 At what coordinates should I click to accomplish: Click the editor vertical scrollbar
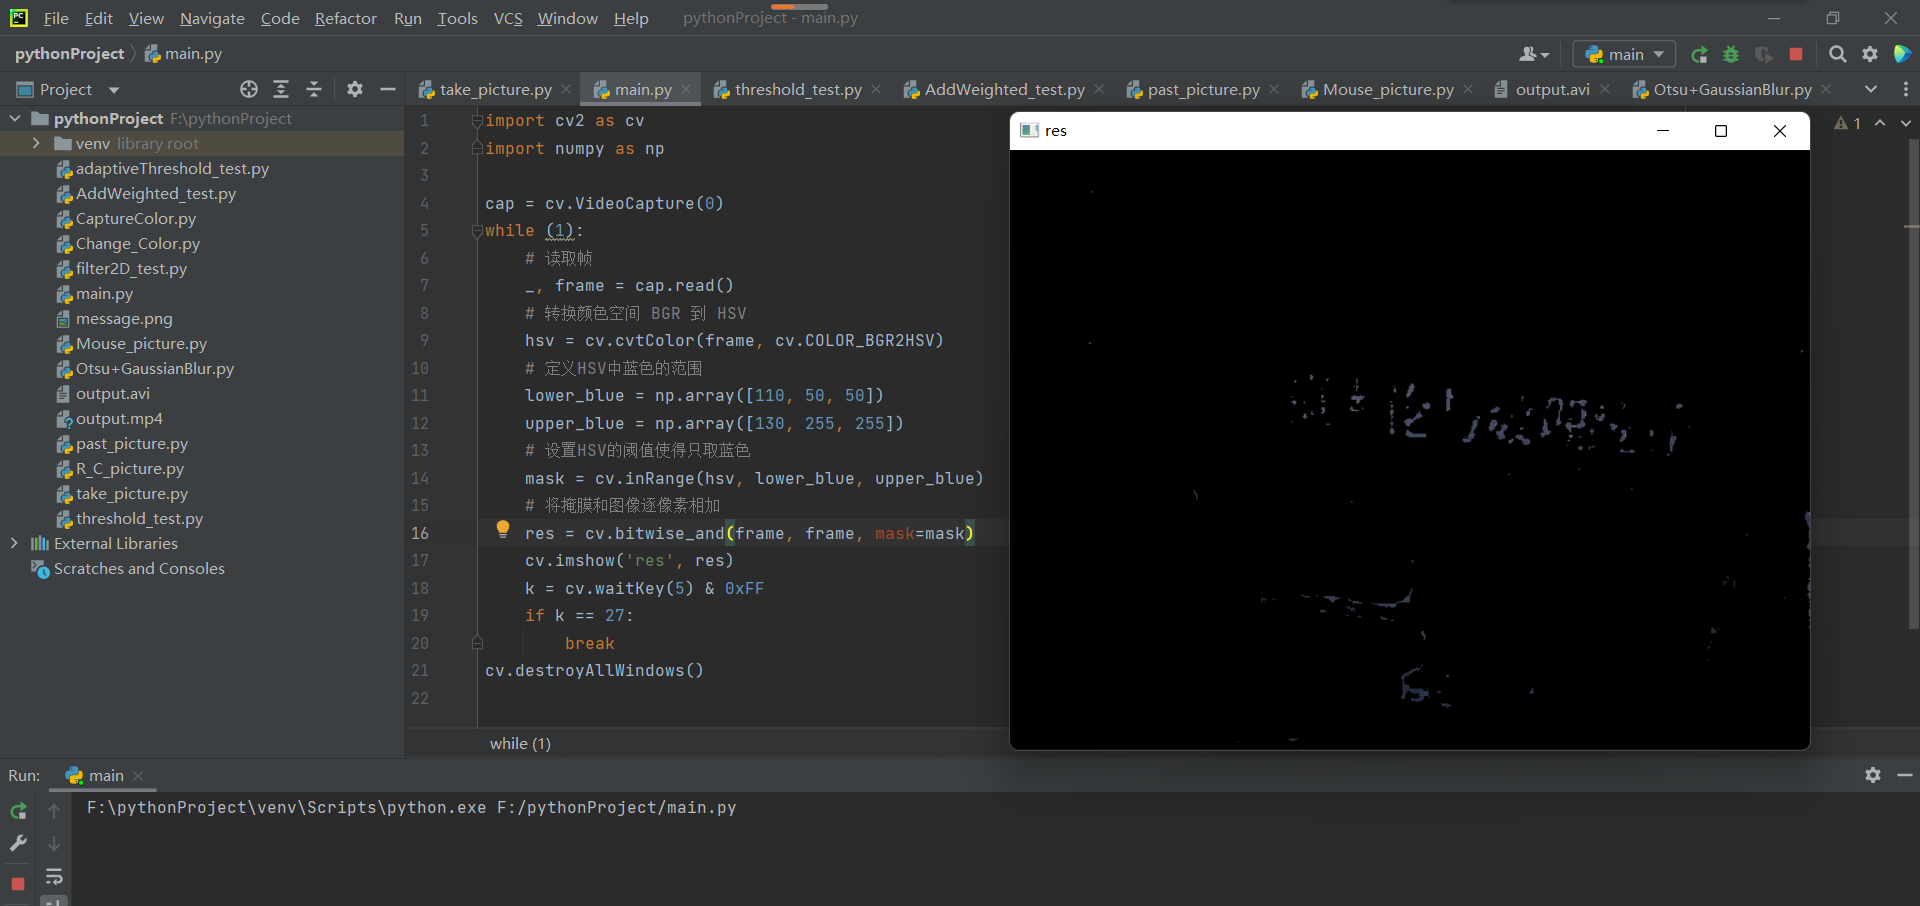(x=1913, y=384)
